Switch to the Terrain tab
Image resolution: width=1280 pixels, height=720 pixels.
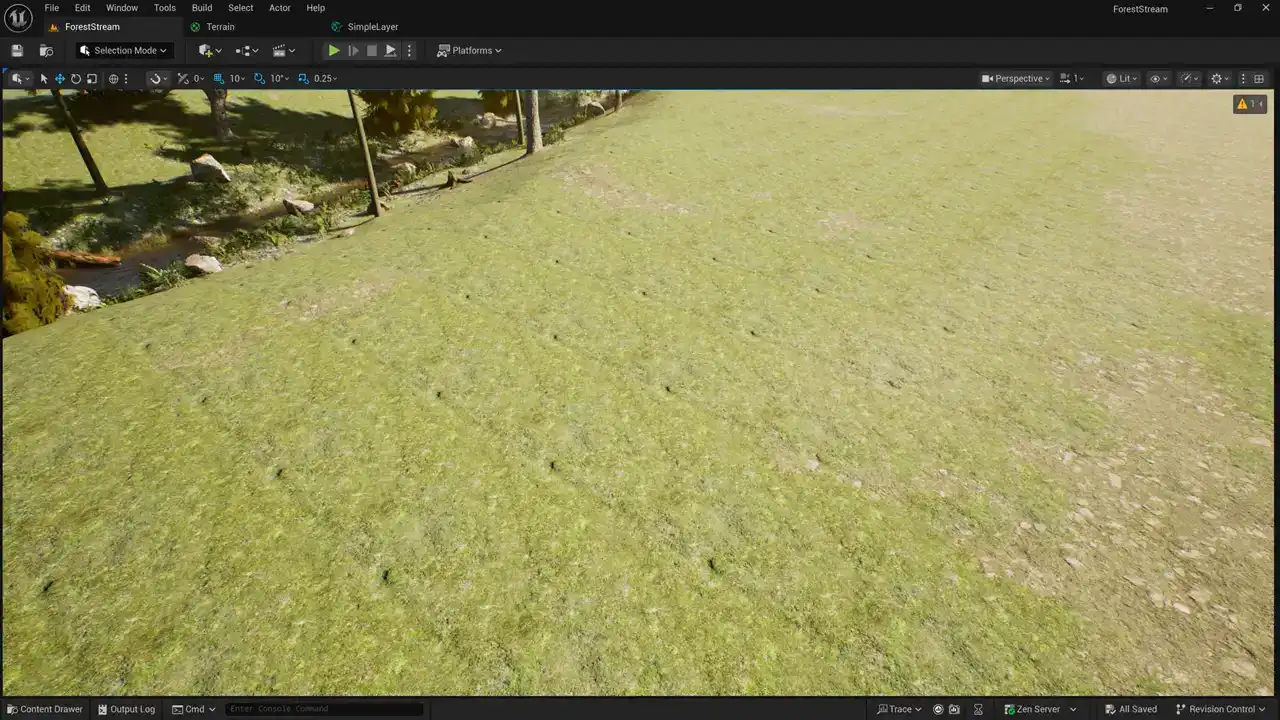pyautogui.click(x=220, y=27)
